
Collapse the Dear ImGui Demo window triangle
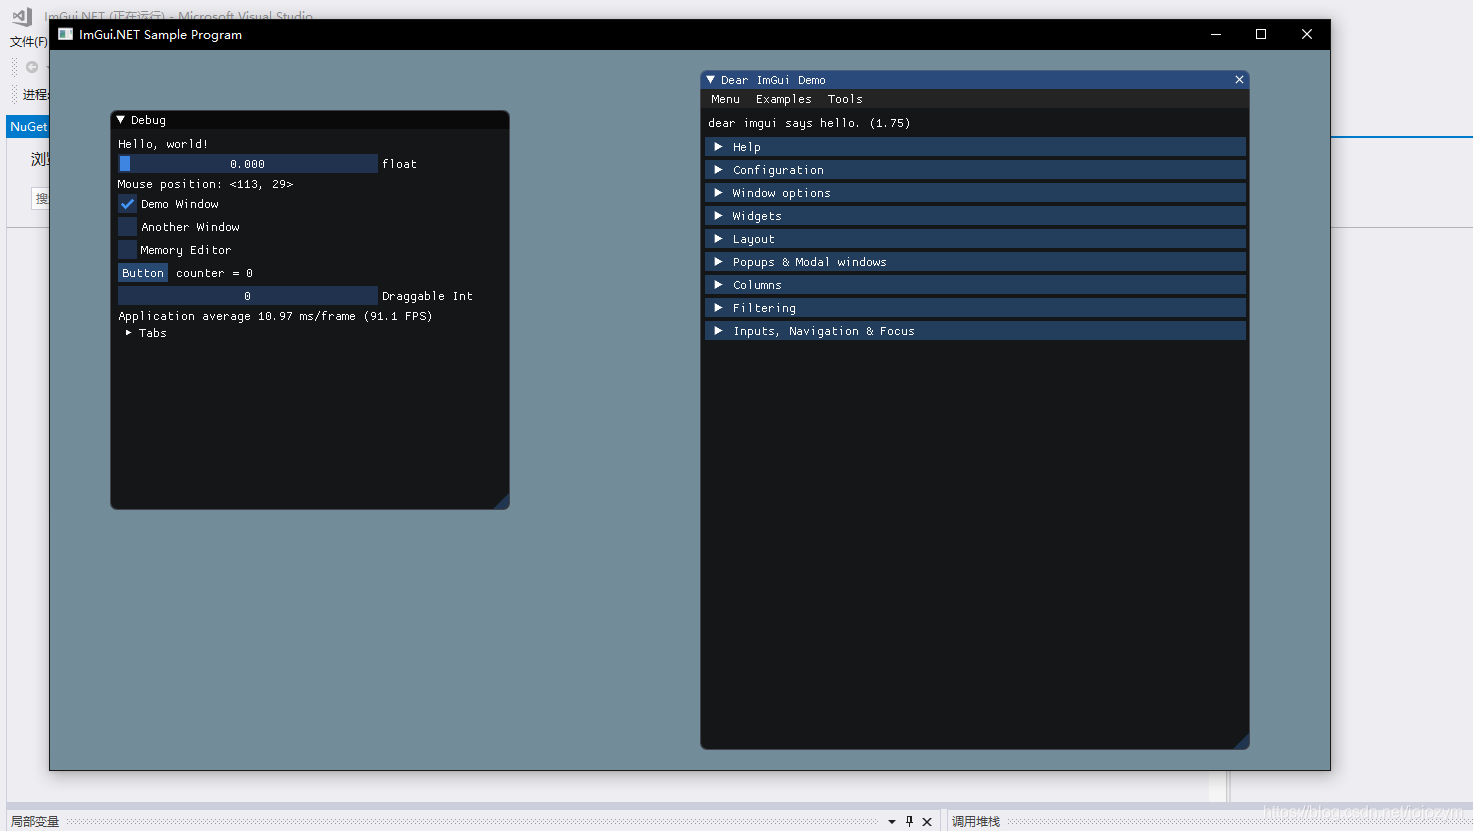pyautogui.click(x=711, y=80)
